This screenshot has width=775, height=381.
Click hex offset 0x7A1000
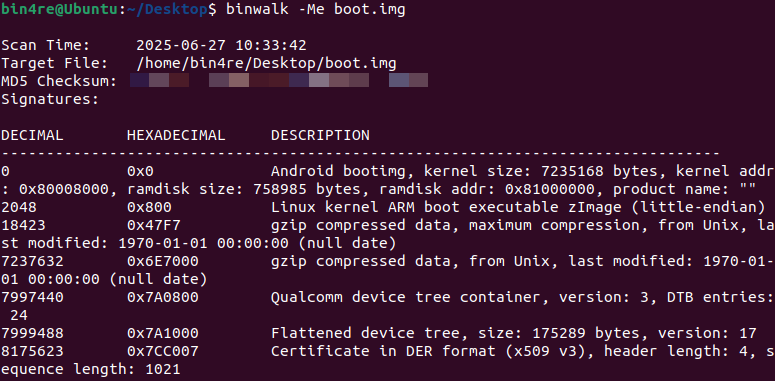tap(163, 333)
